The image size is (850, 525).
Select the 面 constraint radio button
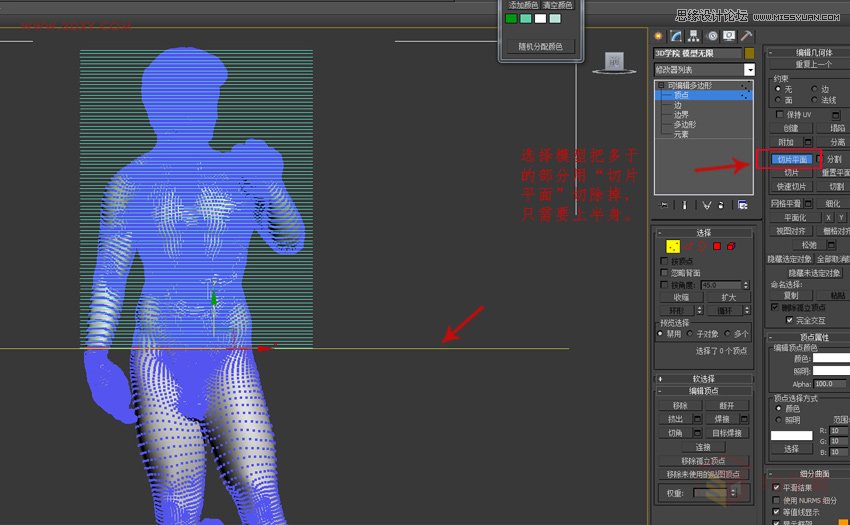coord(778,100)
